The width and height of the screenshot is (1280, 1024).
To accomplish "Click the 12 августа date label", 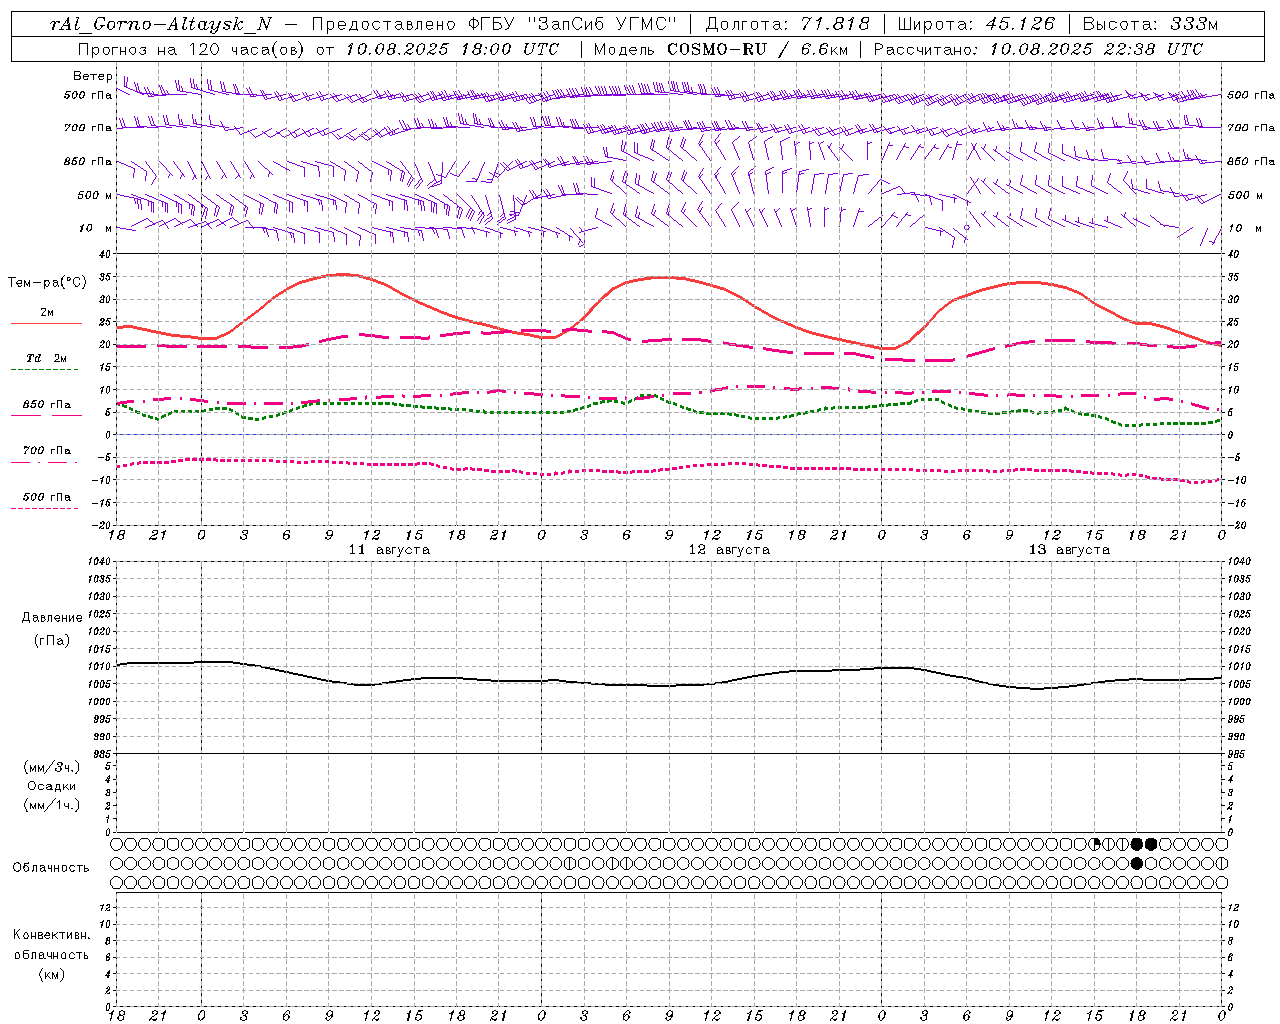I will pos(729,550).
